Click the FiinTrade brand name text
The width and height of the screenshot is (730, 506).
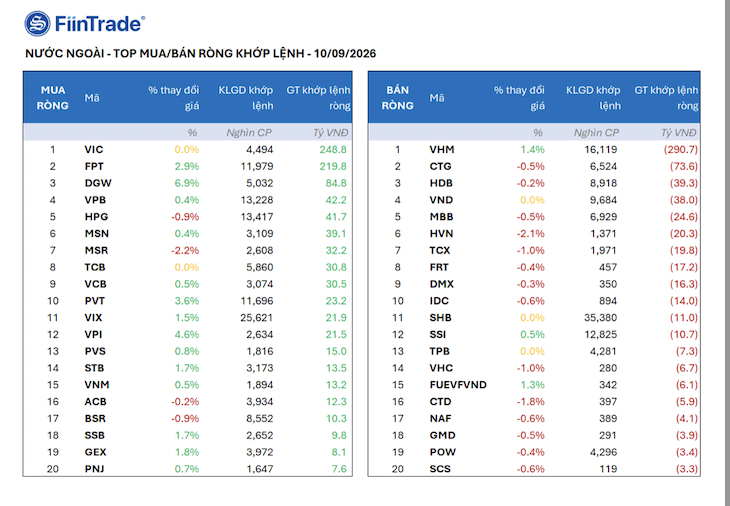(100, 24)
